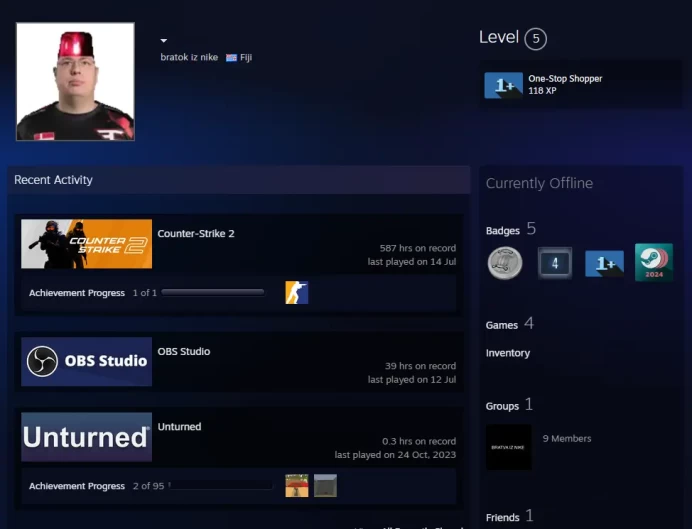Open the OBS Studio banner image
Viewport: 692px width, 529px height.
coord(86,362)
